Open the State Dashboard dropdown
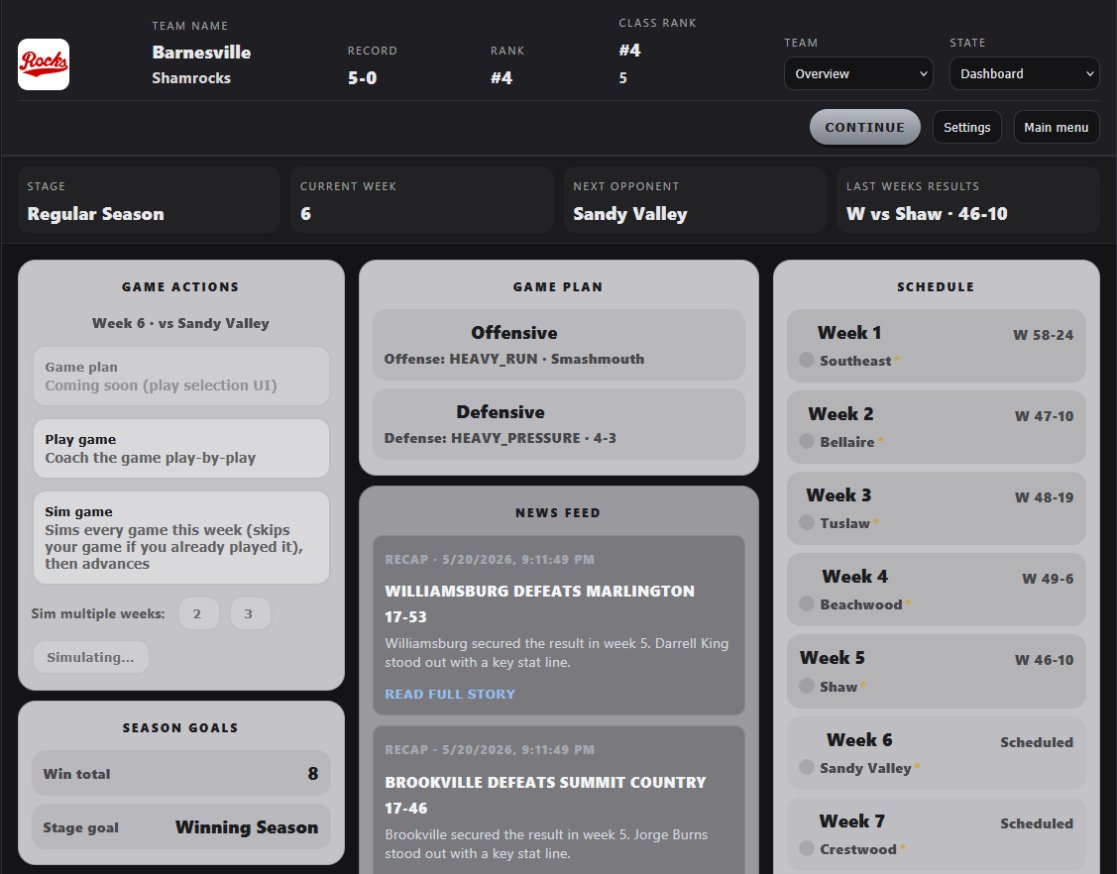This screenshot has width=1117, height=874. tap(1024, 73)
